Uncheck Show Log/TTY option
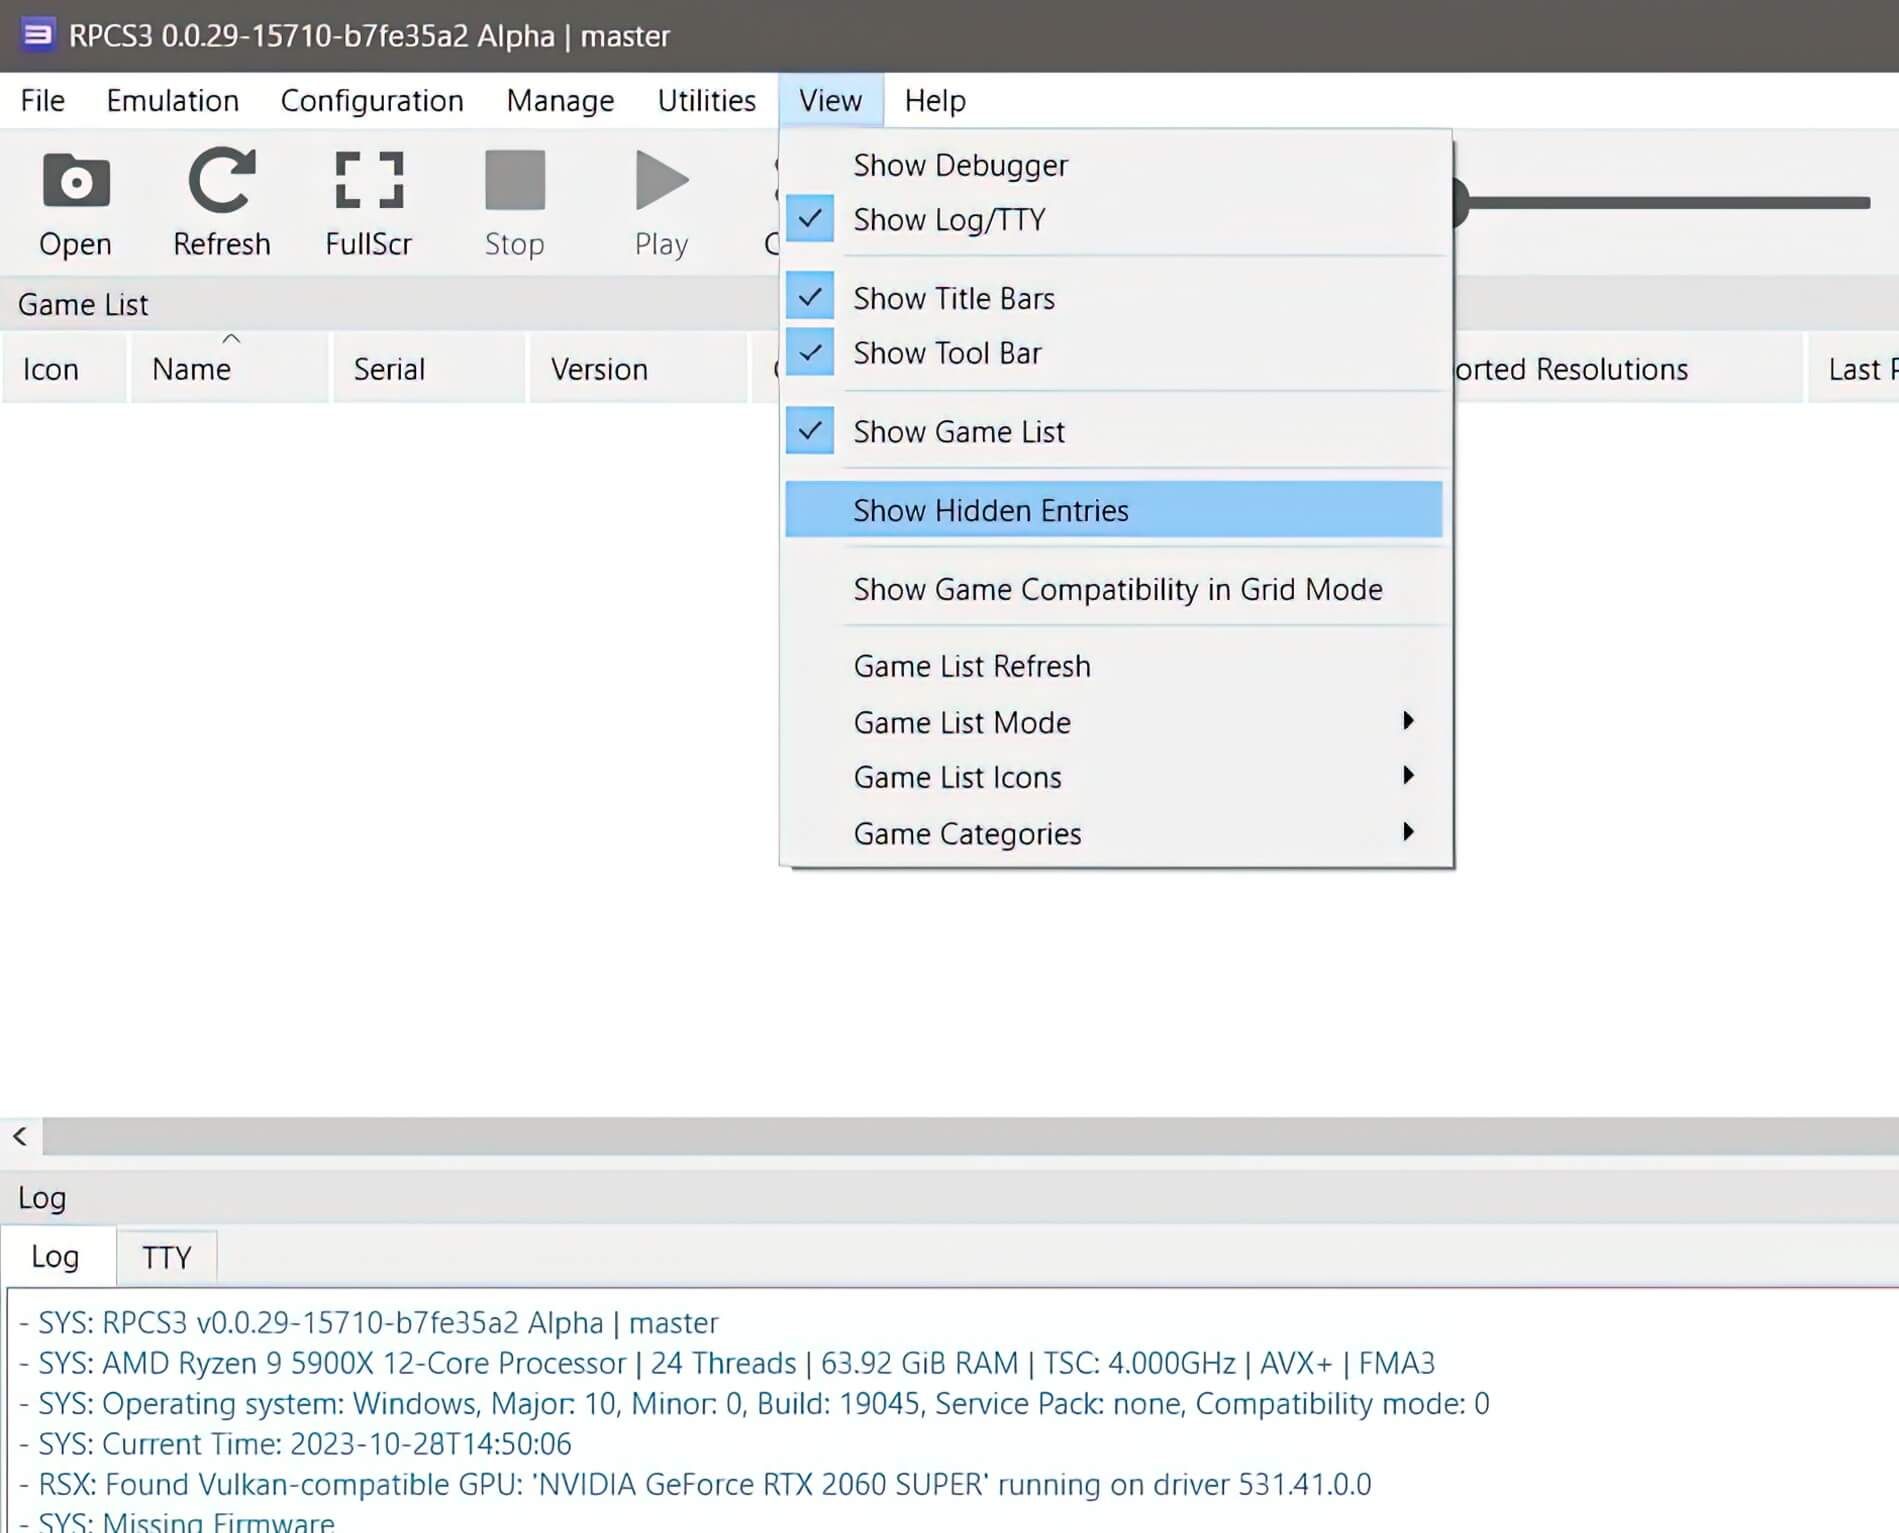 pyautogui.click(x=948, y=220)
